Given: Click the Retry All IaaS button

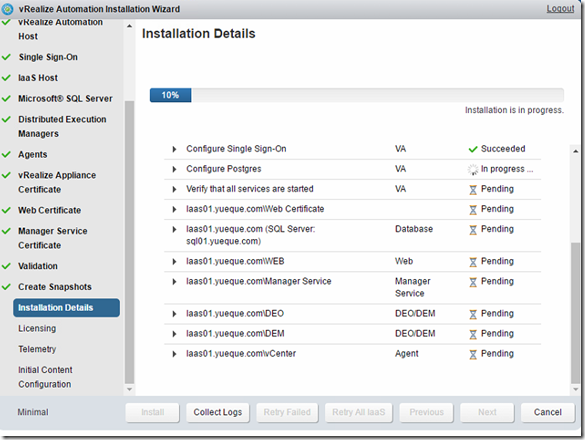Looking at the screenshot, I should pos(359,412).
